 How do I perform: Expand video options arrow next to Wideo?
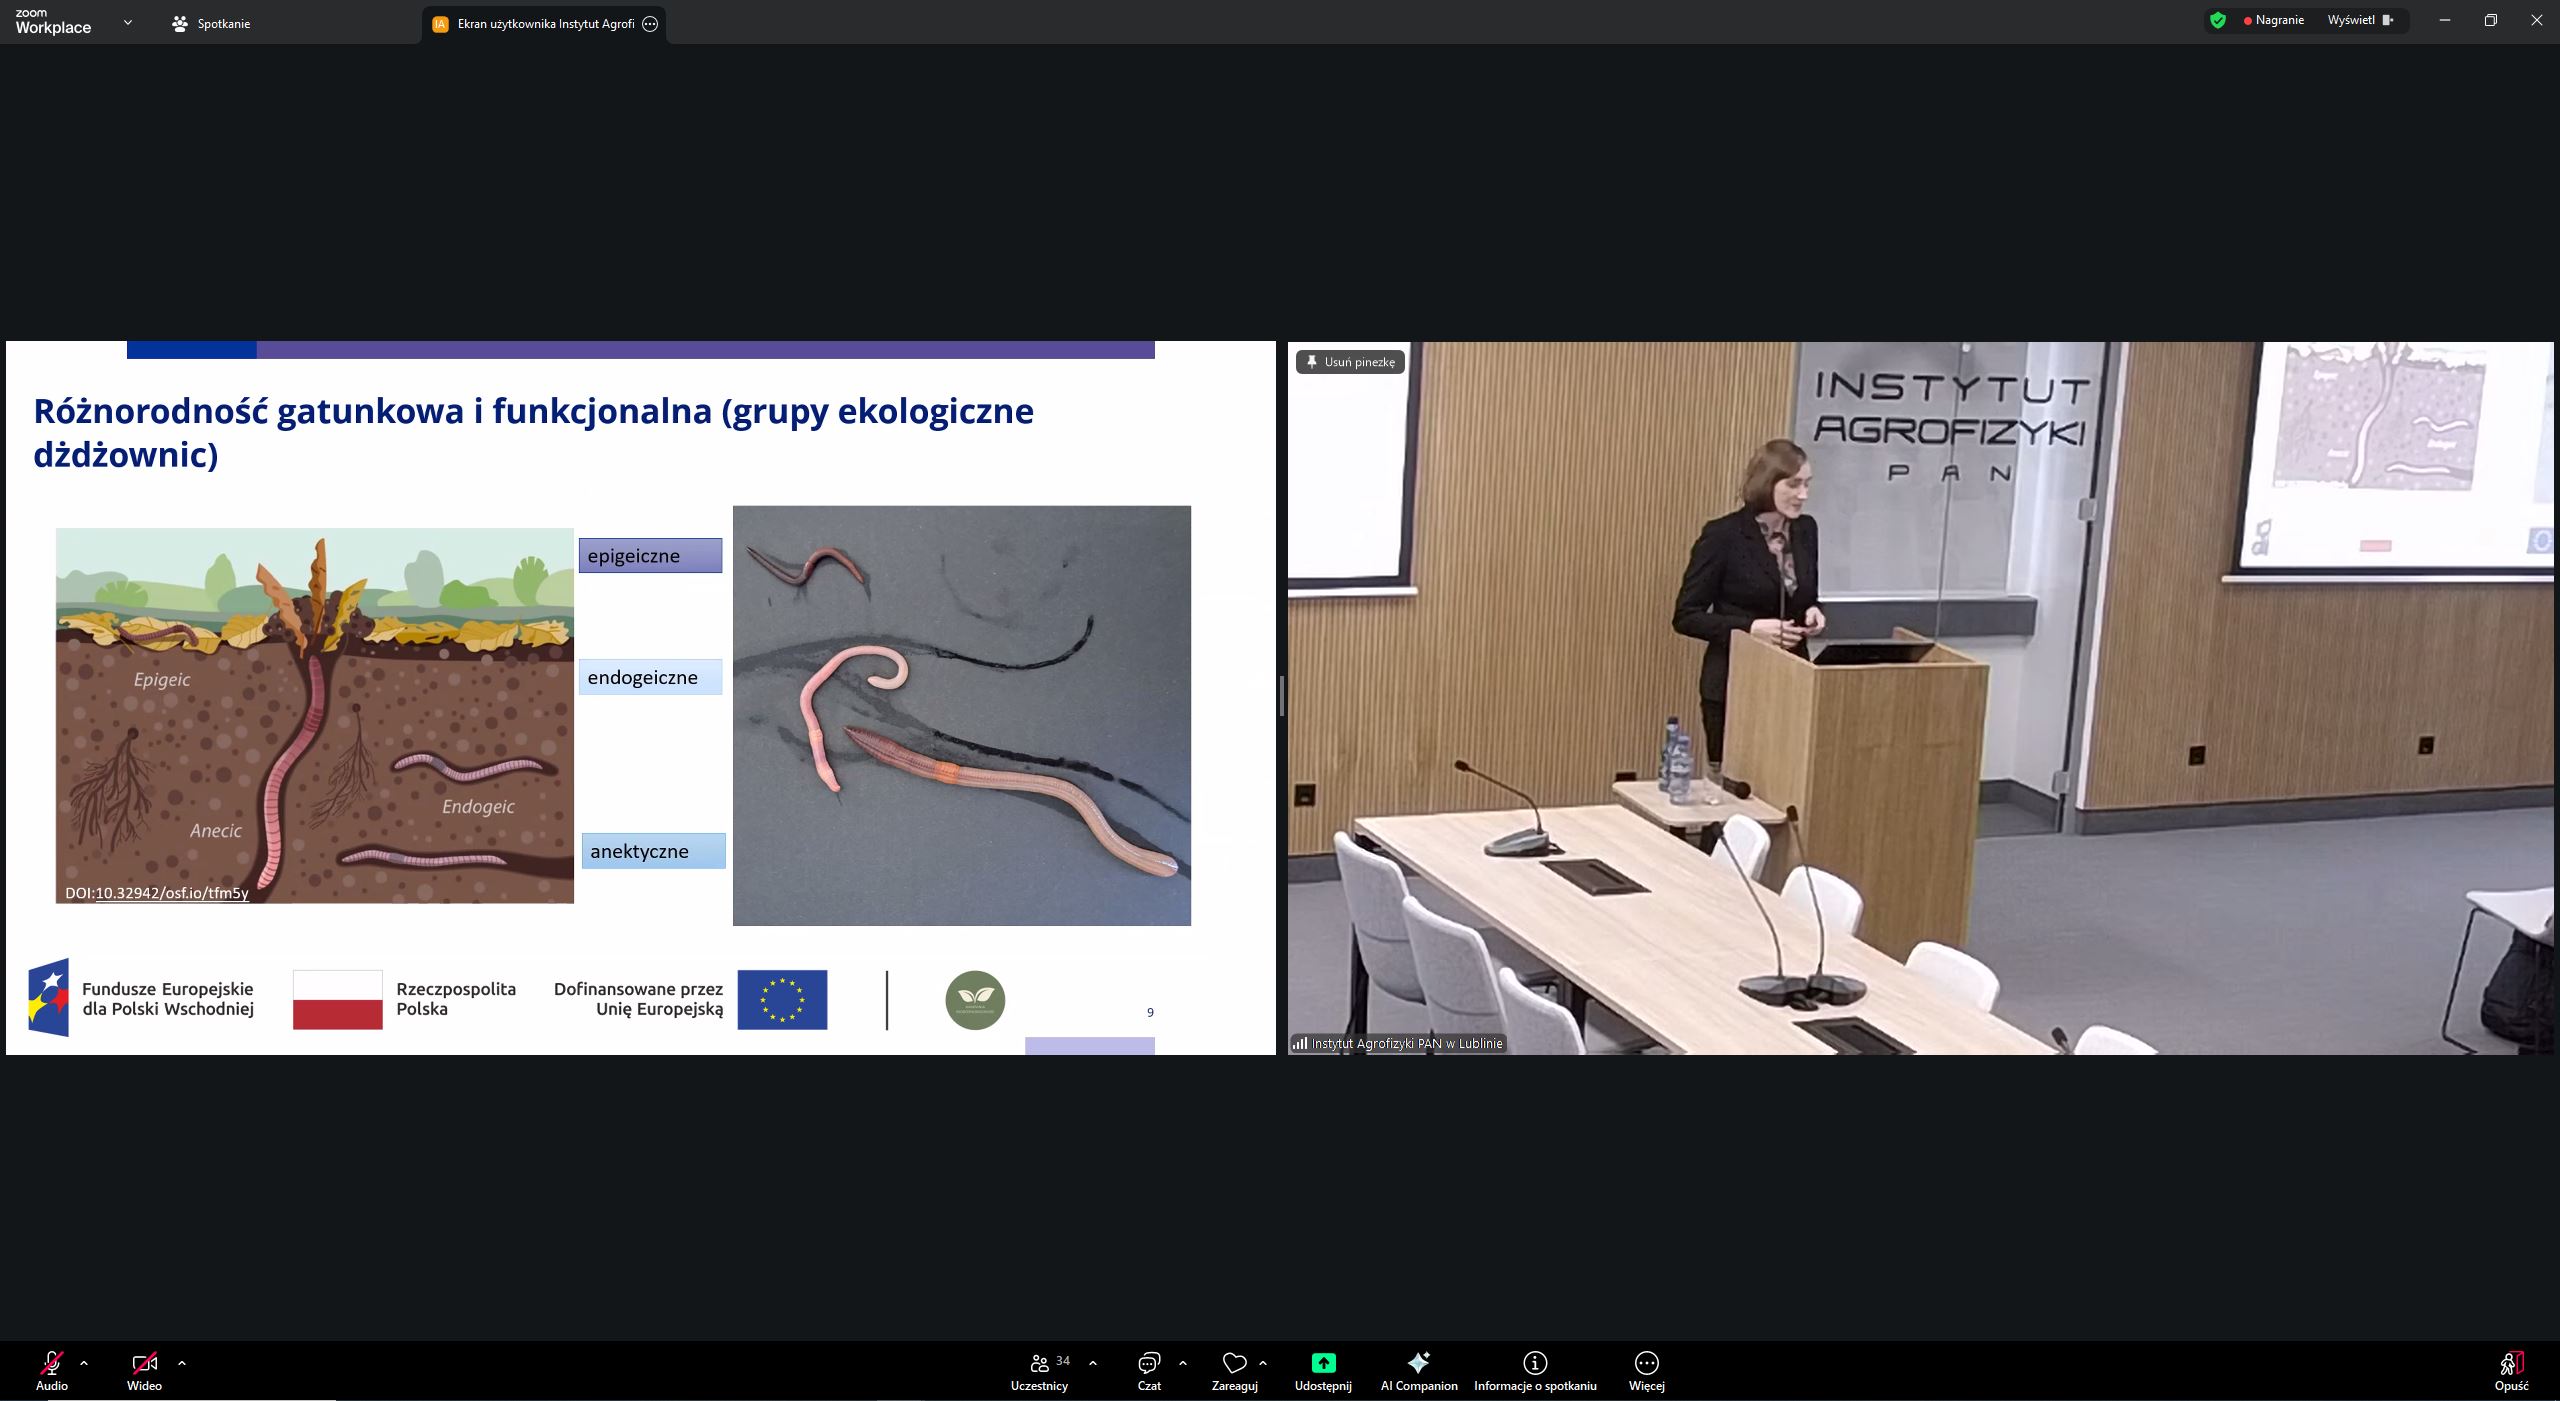182,1363
